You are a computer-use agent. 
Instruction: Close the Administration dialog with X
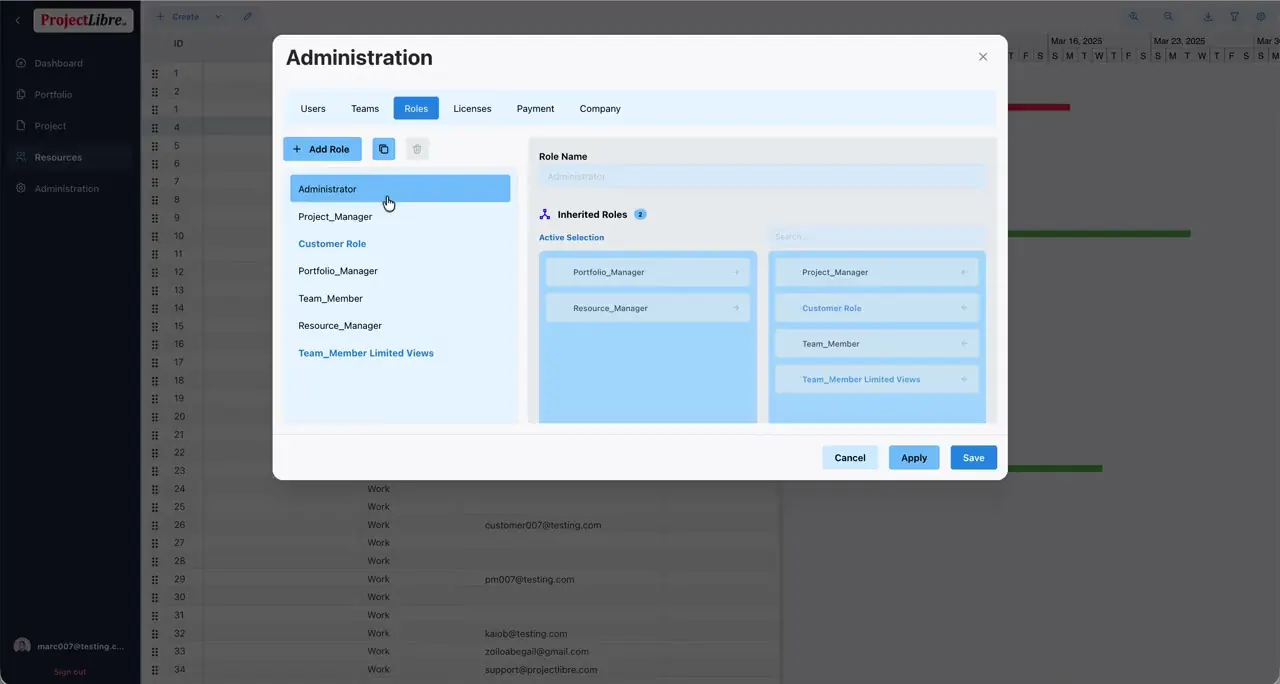983,57
